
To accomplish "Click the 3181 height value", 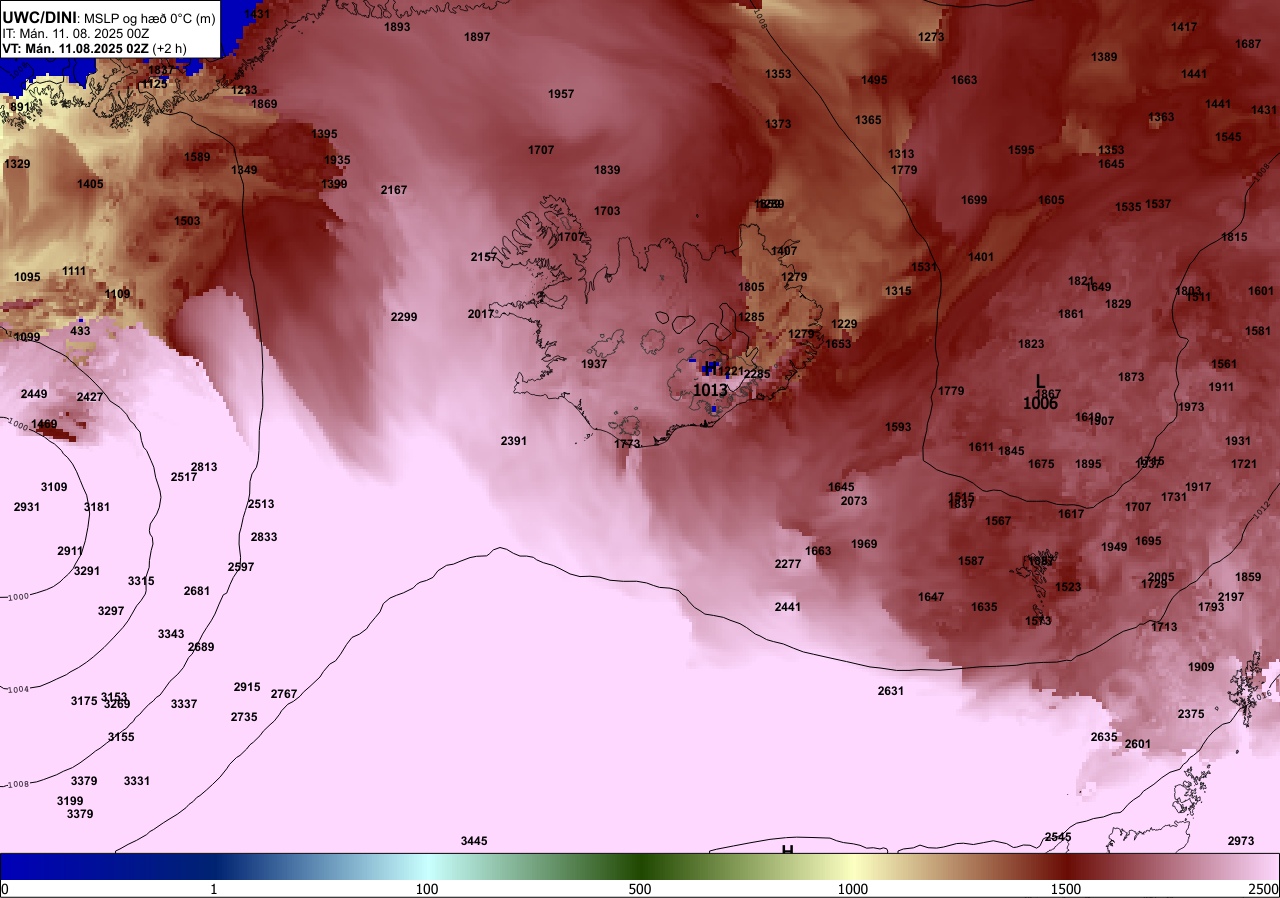I will coord(97,507).
